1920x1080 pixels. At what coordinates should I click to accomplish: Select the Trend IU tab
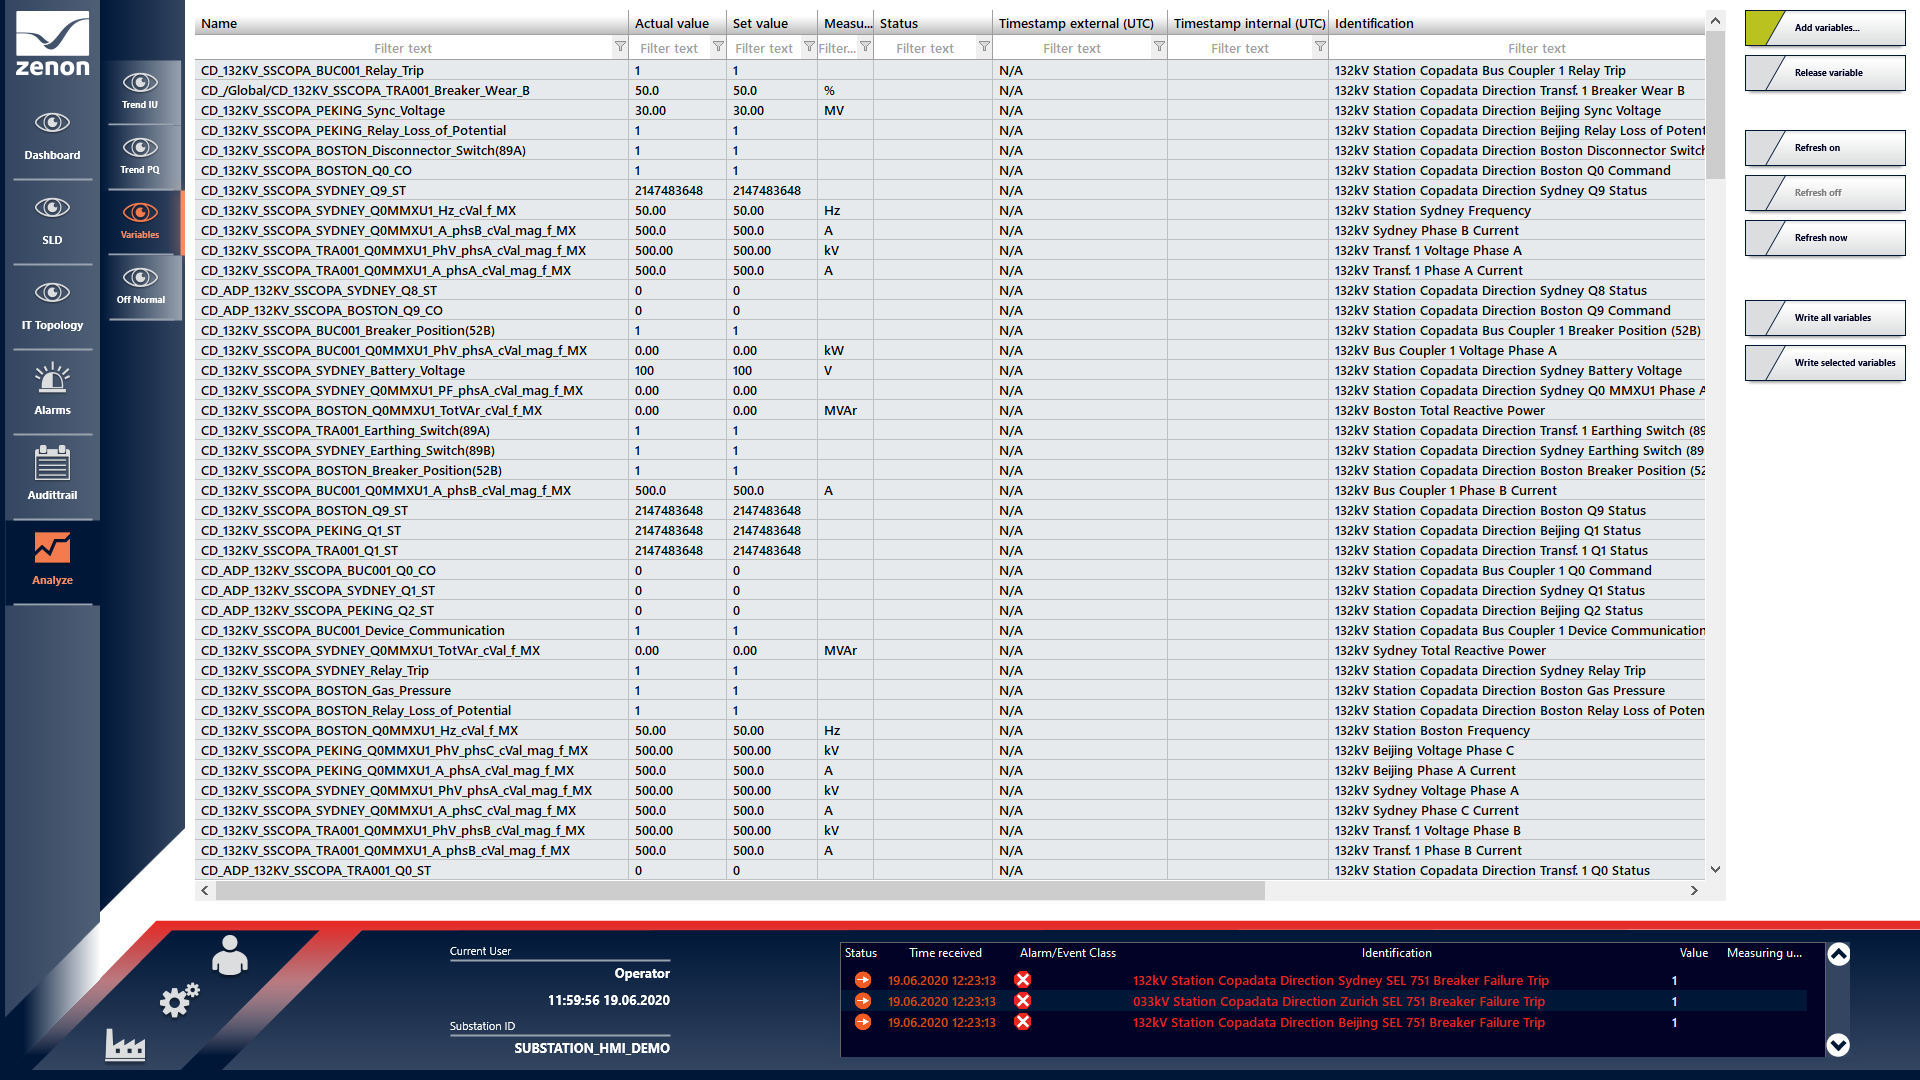140,90
